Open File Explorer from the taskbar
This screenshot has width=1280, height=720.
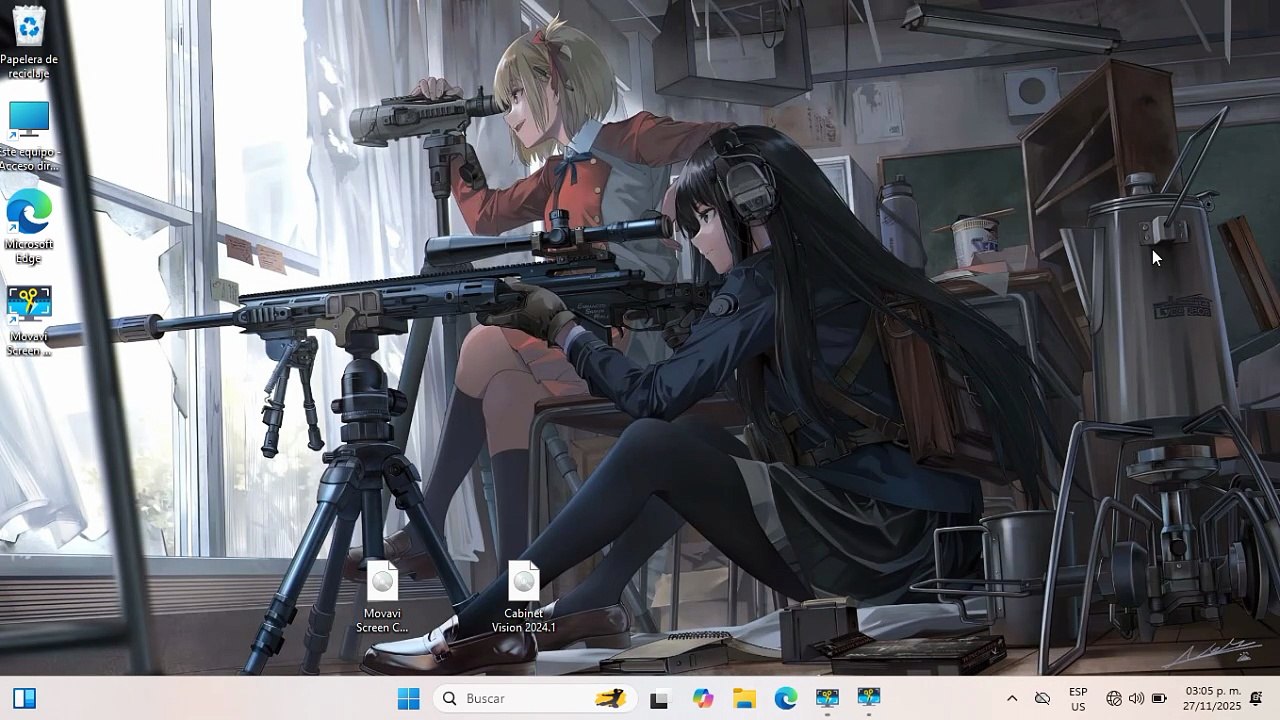click(744, 698)
